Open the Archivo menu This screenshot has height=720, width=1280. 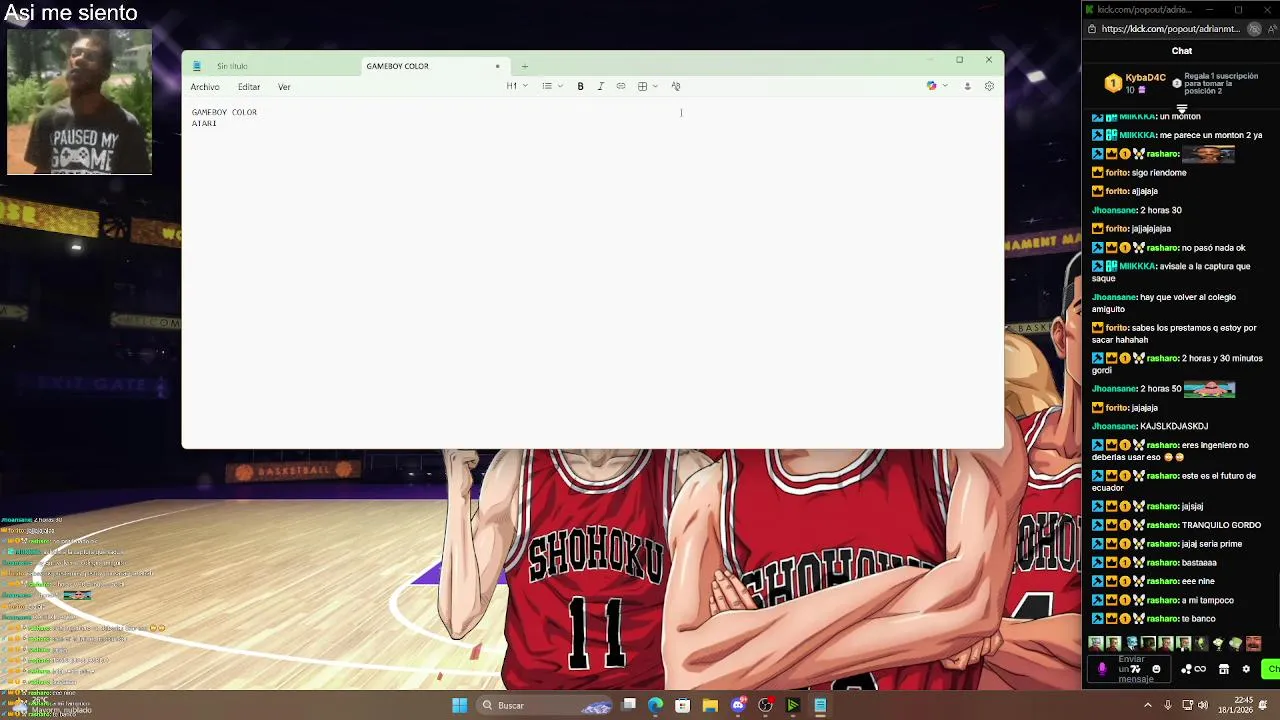(x=205, y=87)
